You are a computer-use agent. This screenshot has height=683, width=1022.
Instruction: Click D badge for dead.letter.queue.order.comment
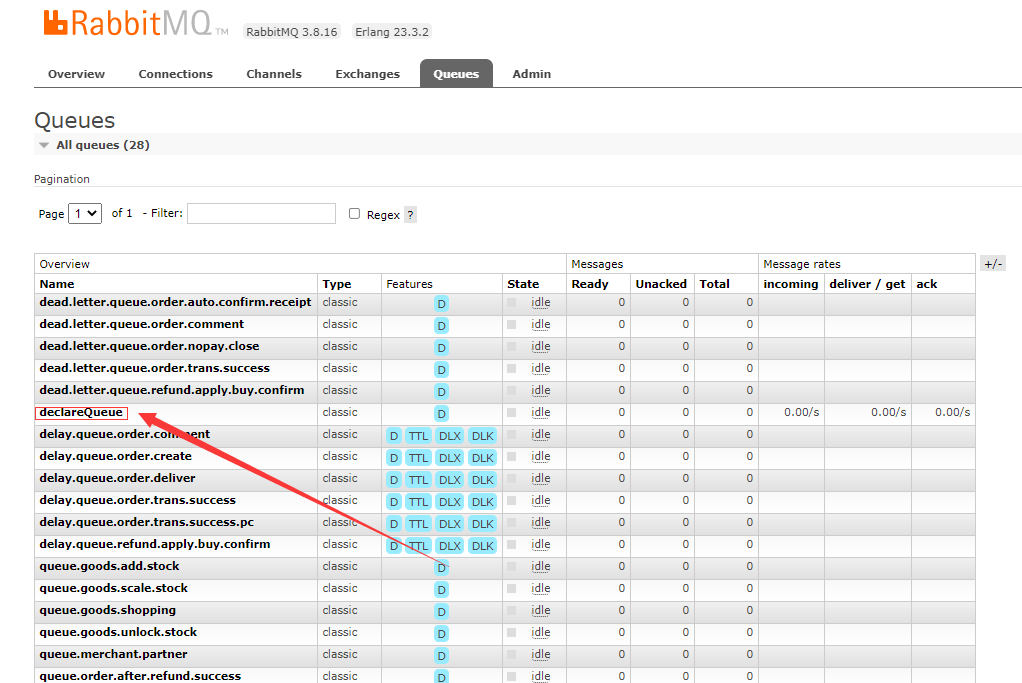click(x=441, y=325)
